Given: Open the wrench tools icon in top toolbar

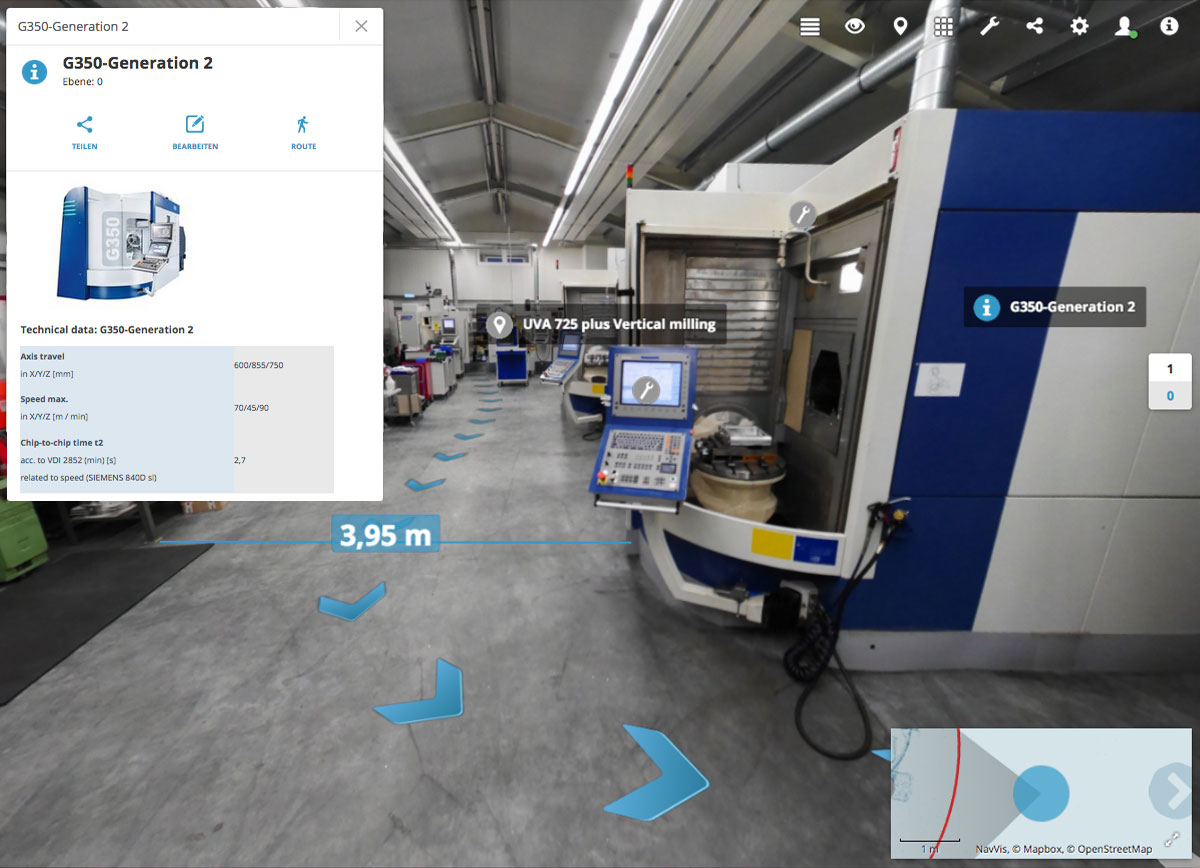Looking at the screenshot, I should pos(989,27).
